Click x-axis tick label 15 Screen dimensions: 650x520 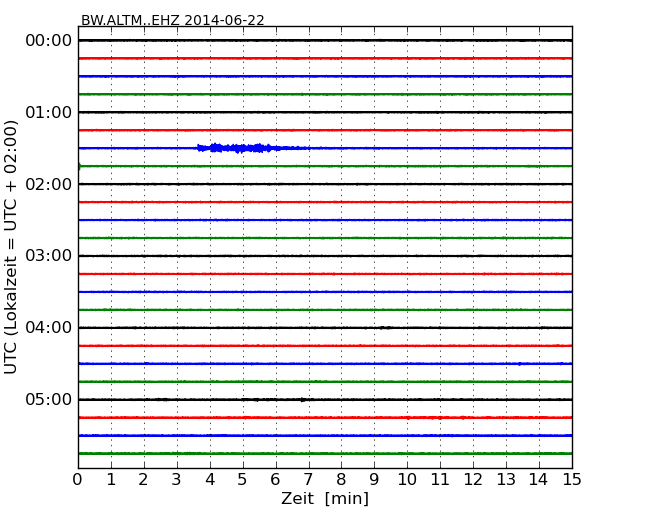click(x=572, y=480)
